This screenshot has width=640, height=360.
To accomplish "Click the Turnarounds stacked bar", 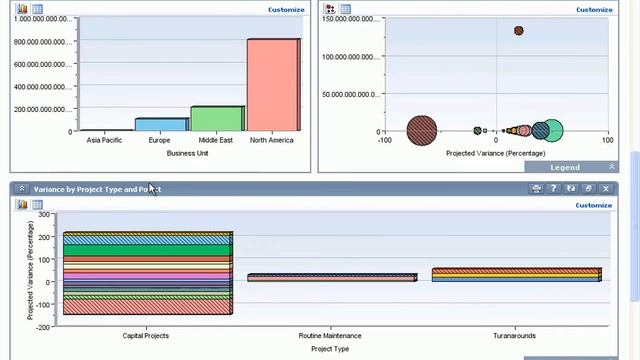I will tap(517, 275).
